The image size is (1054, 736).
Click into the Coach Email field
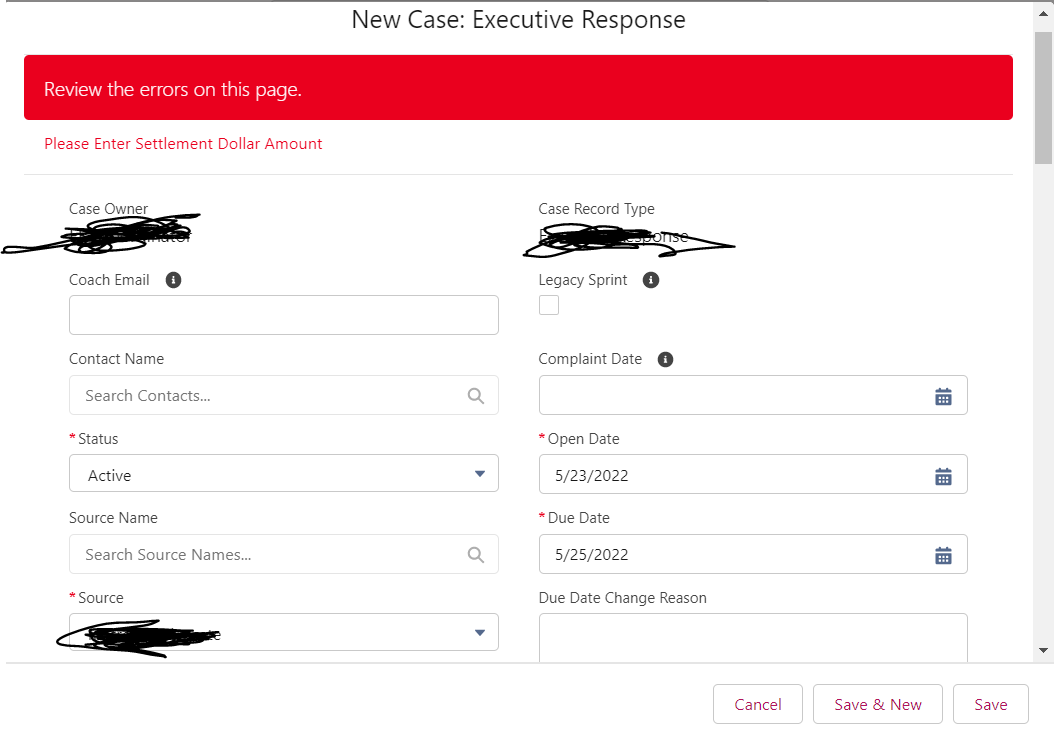pos(284,315)
